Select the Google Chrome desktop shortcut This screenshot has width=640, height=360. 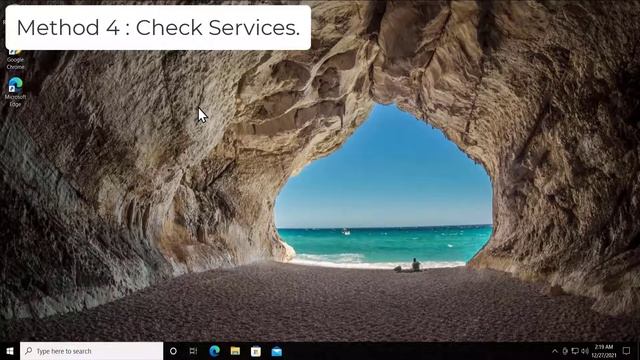15,60
